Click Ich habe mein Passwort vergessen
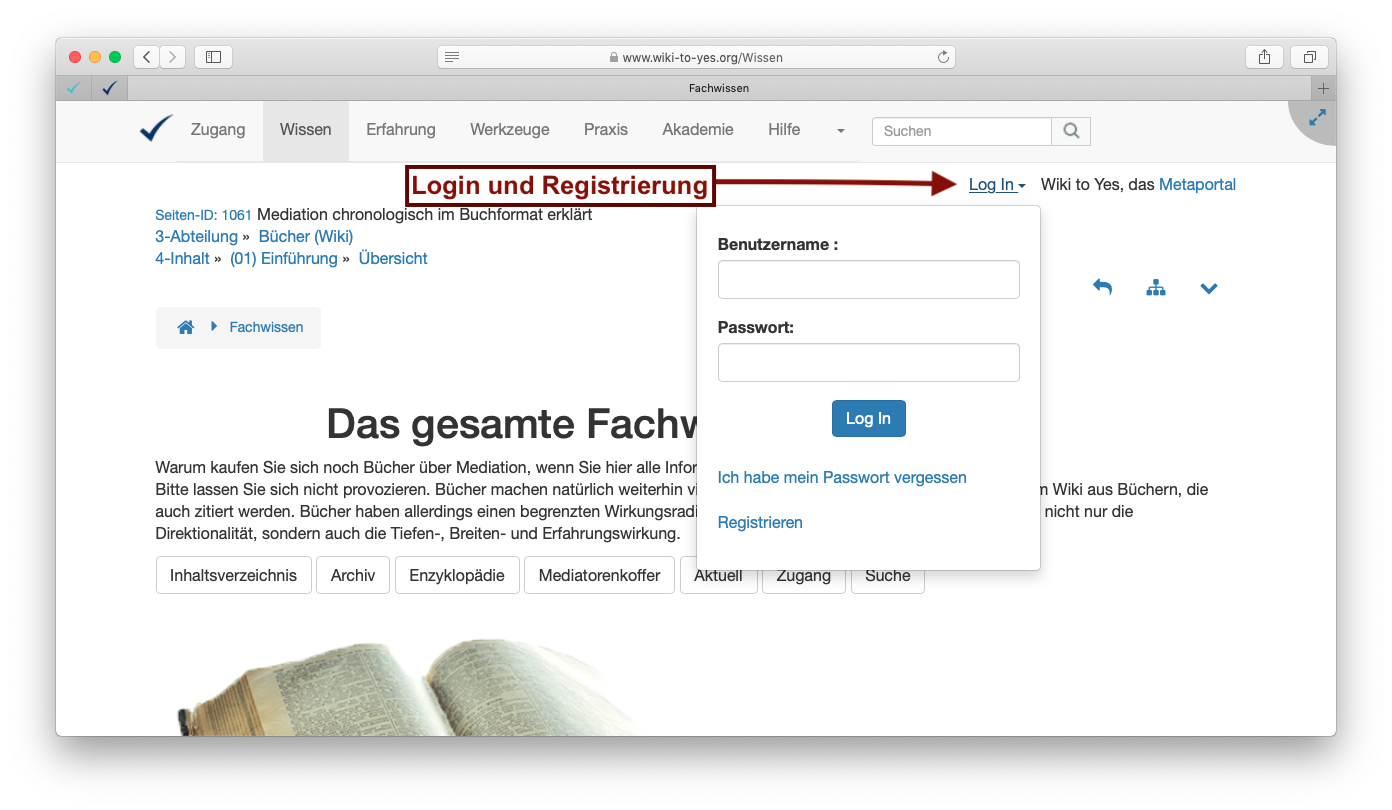1392x810 pixels. pyautogui.click(x=842, y=478)
